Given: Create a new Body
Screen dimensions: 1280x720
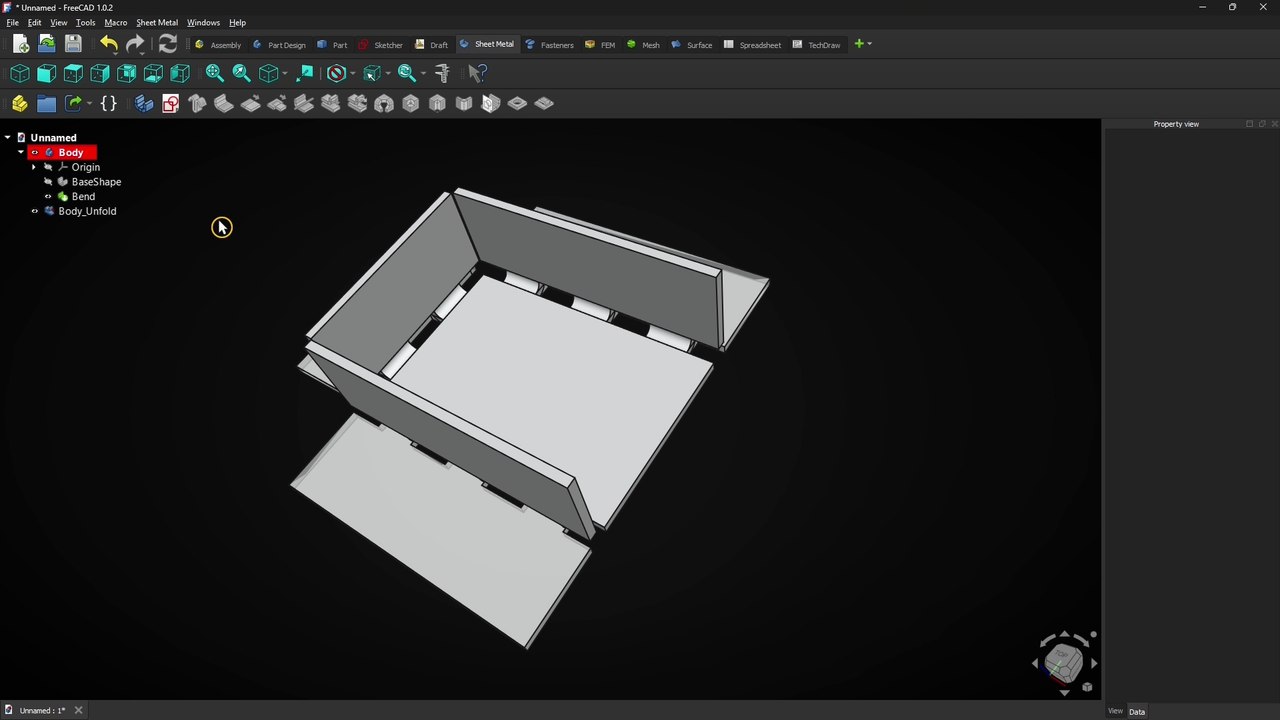Looking at the screenshot, I should click(x=144, y=103).
